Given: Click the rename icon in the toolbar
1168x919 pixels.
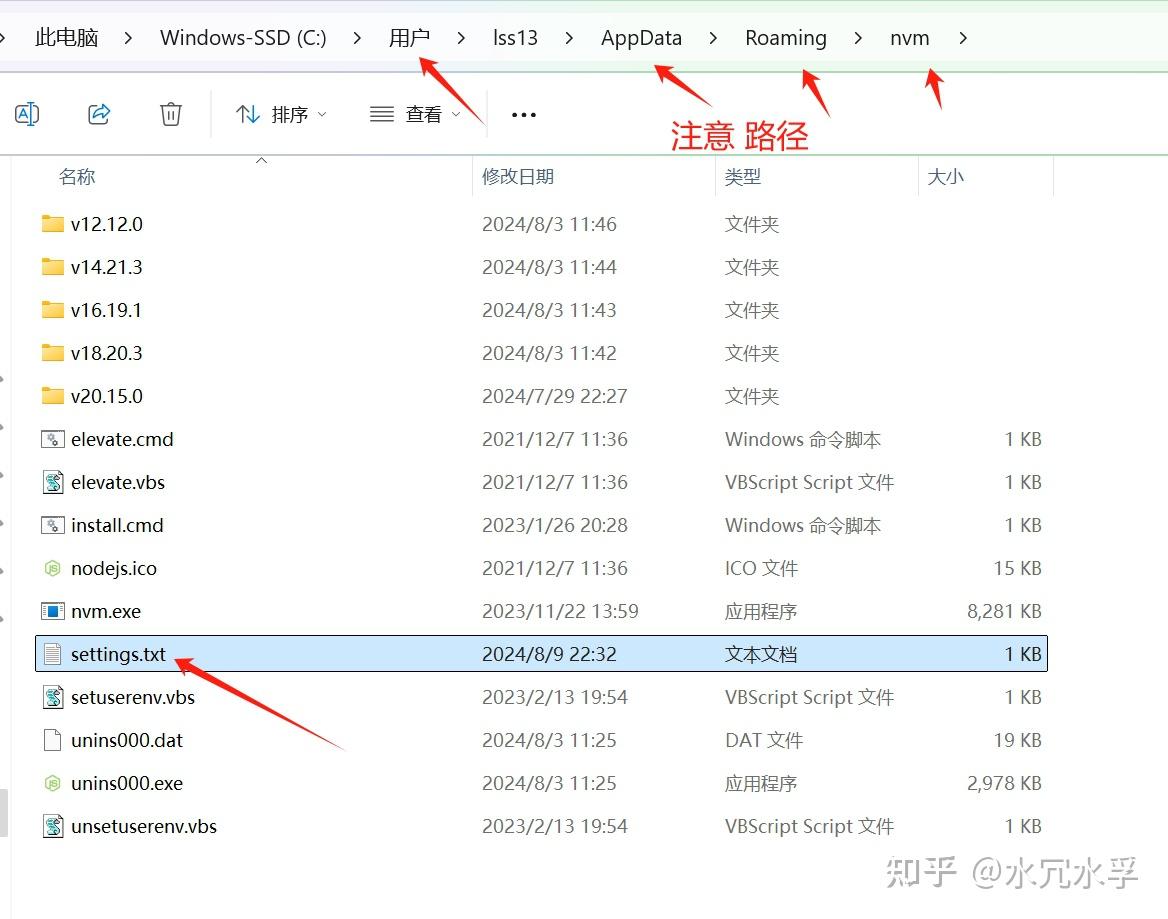Looking at the screenshot, I should 27,113.
